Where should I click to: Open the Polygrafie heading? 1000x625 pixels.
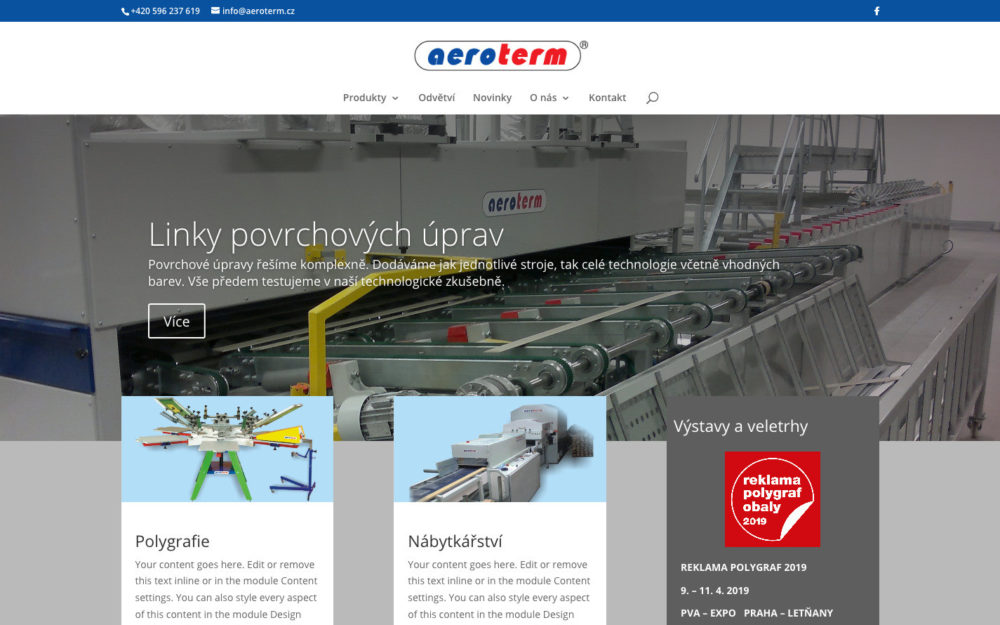pos(172,542)
